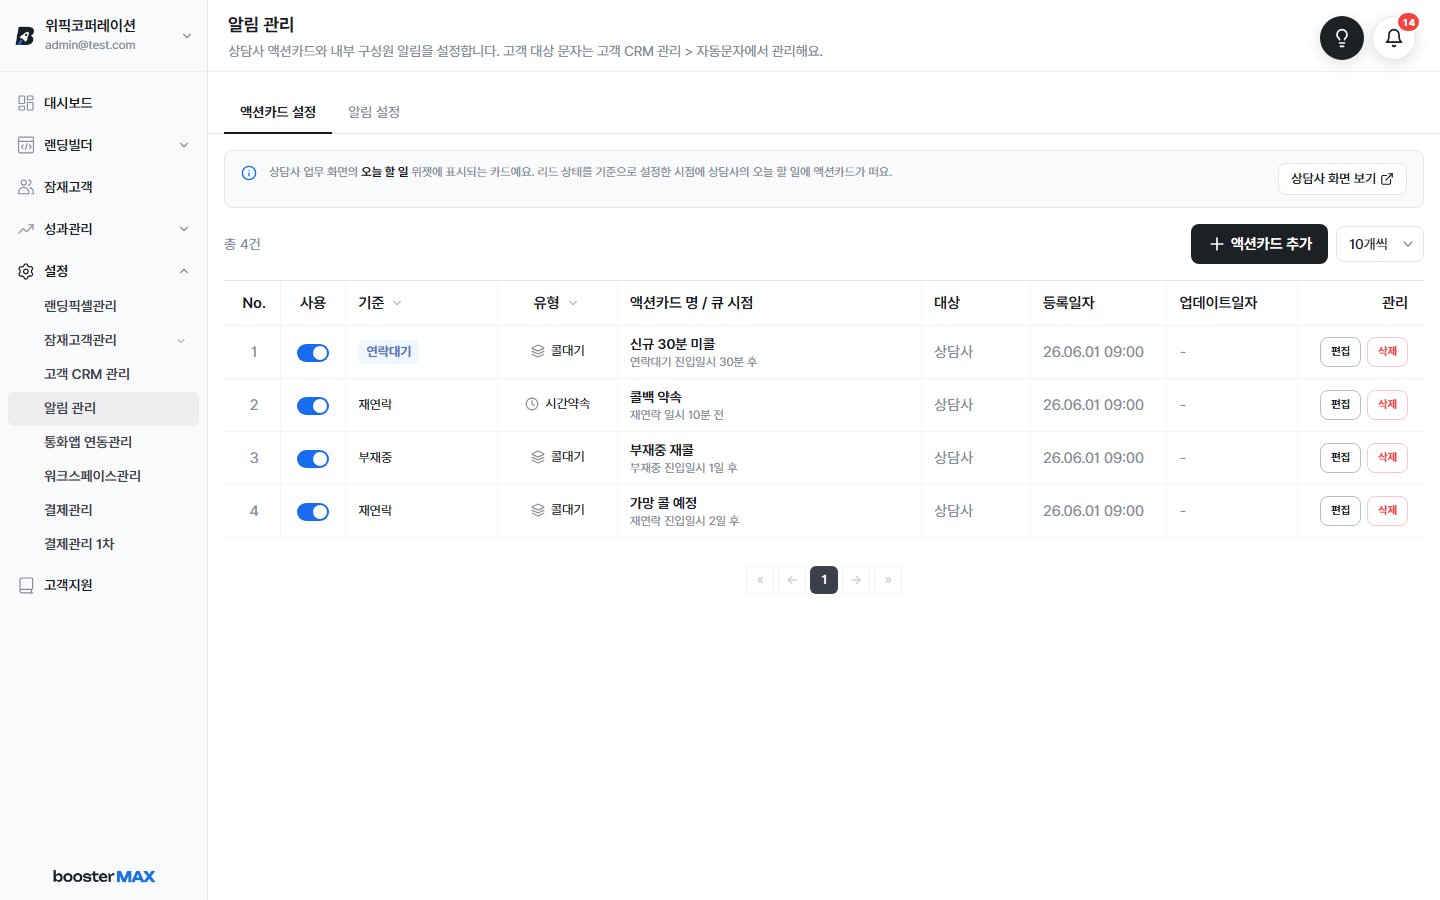Screen dimensions: 1440x900
Task: Go to last page with double-right arrow
Action: click(x=888, y=580)
